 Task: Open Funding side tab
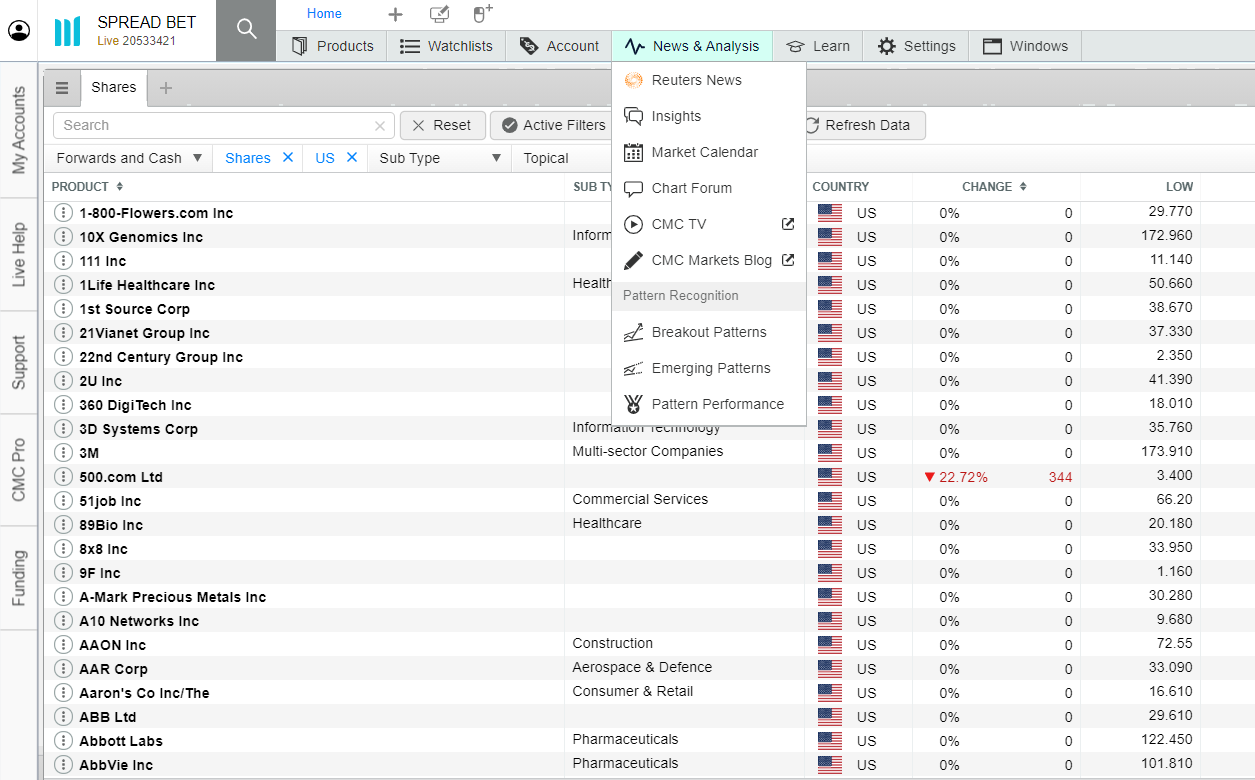pyautogui.click(x=19, y=578)
